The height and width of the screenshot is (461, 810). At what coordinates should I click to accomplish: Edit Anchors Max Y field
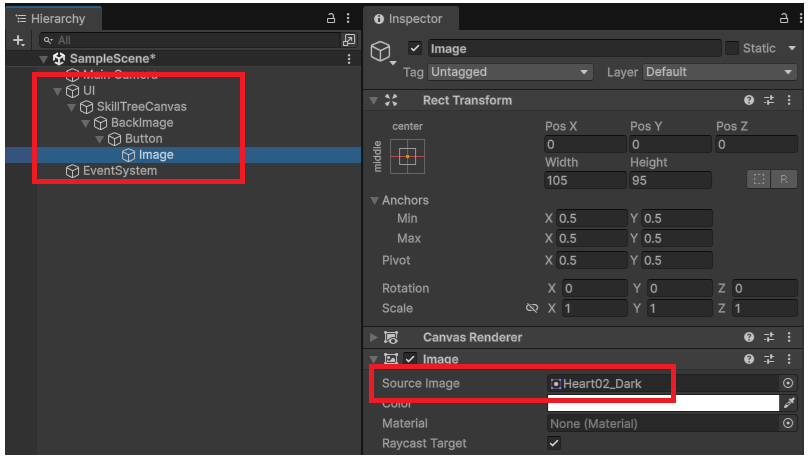point(677,238)
